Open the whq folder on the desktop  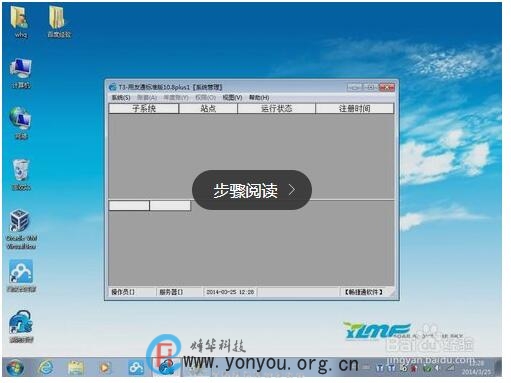[x=20, y=22]
